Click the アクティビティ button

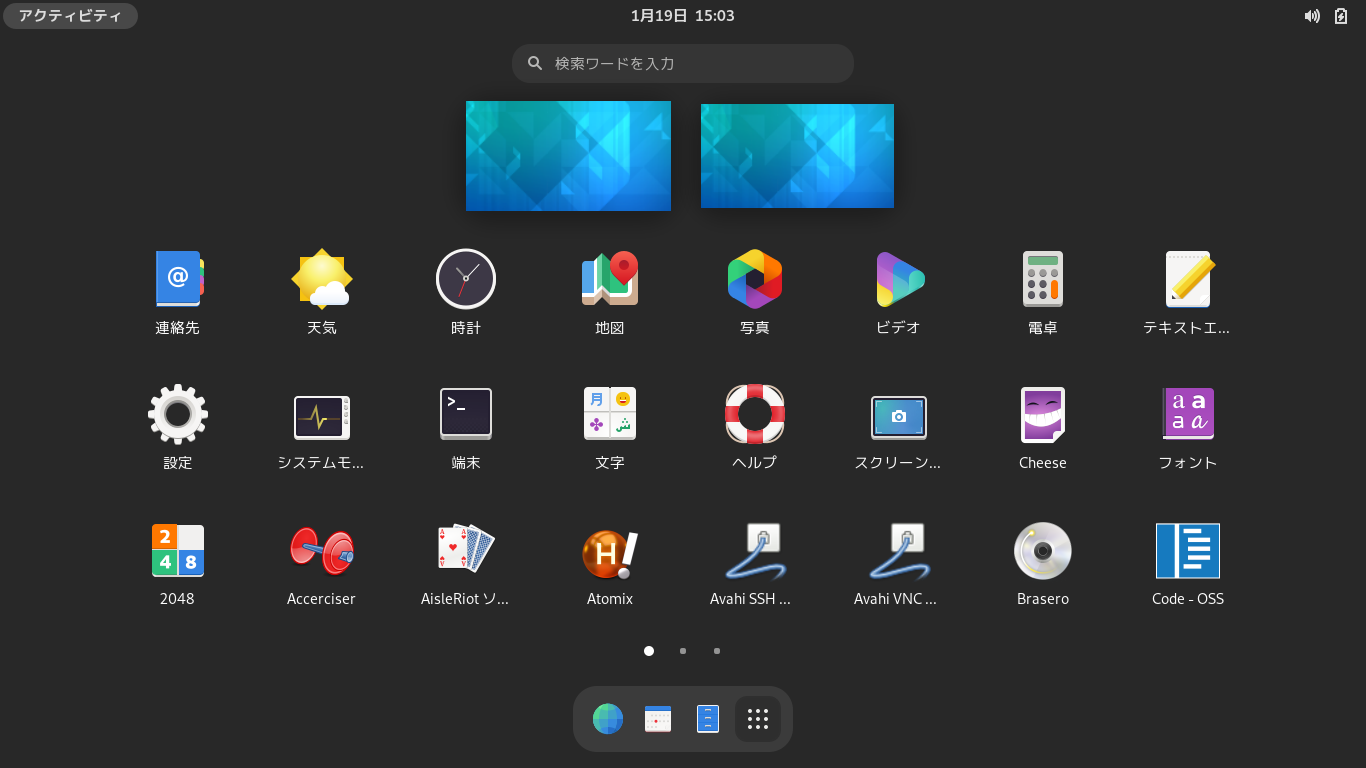pos(70,16)
